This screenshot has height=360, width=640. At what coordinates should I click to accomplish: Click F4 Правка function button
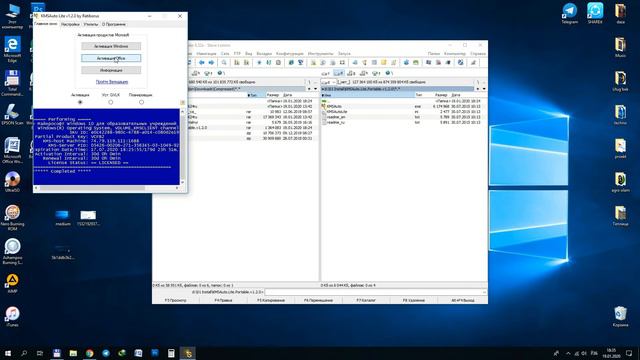tap(223, 300)
